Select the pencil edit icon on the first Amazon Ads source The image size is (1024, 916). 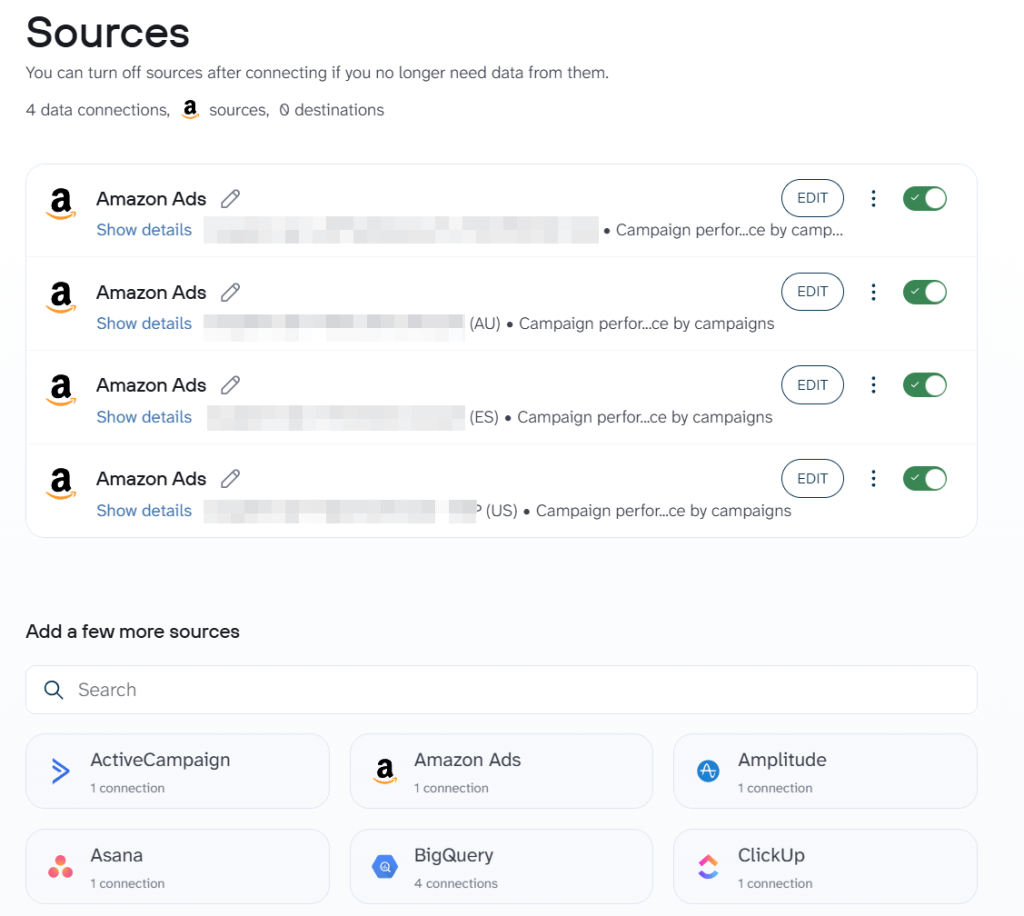[x=230, y=198]
